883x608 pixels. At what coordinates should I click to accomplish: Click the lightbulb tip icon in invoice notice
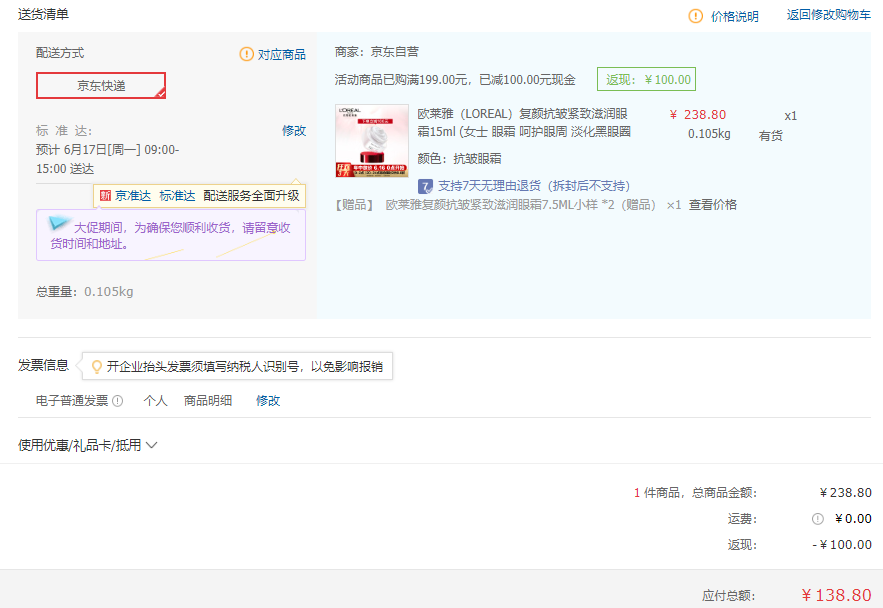(97, 367)
